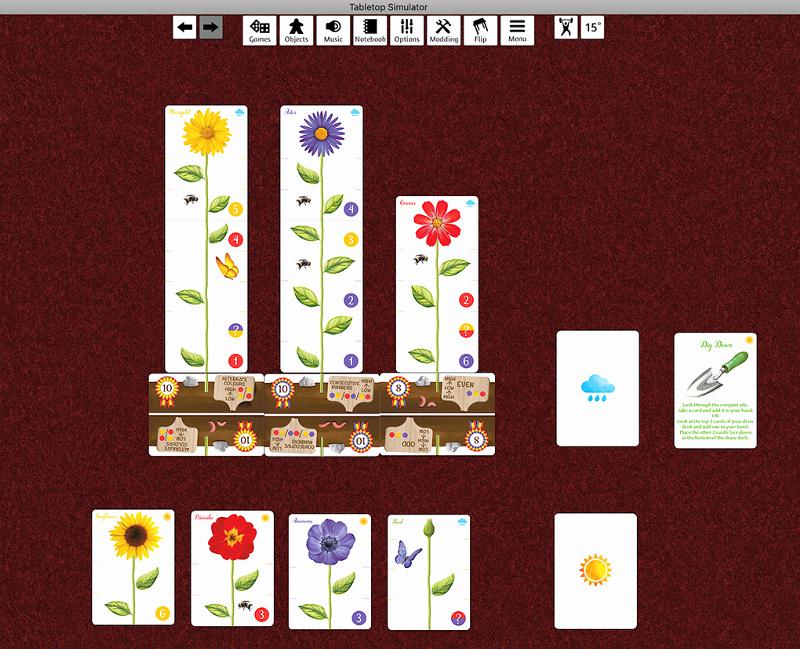
Task: Click the Consecutive Numbers soil card
Action: coord(322,393)
